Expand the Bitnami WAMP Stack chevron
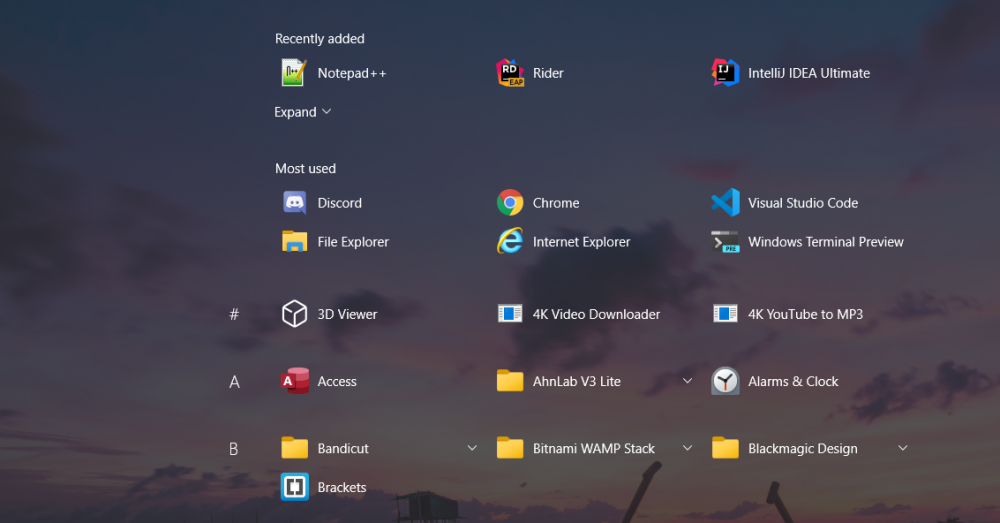The width and height of the screenshot is (1000, 523). pyautogui.click(x=687, y=448)
